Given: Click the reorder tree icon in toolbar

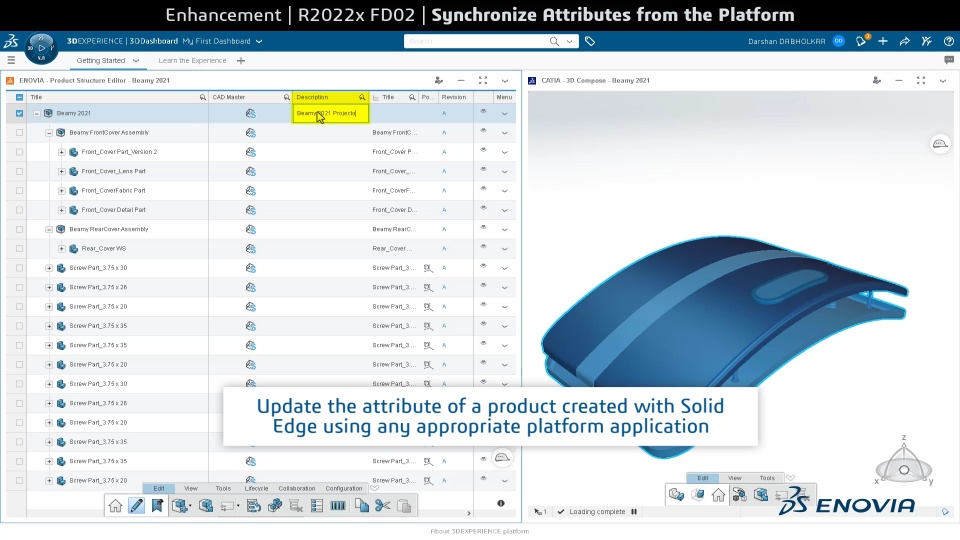Looking at the screenshot, I should tap(253, 506).
